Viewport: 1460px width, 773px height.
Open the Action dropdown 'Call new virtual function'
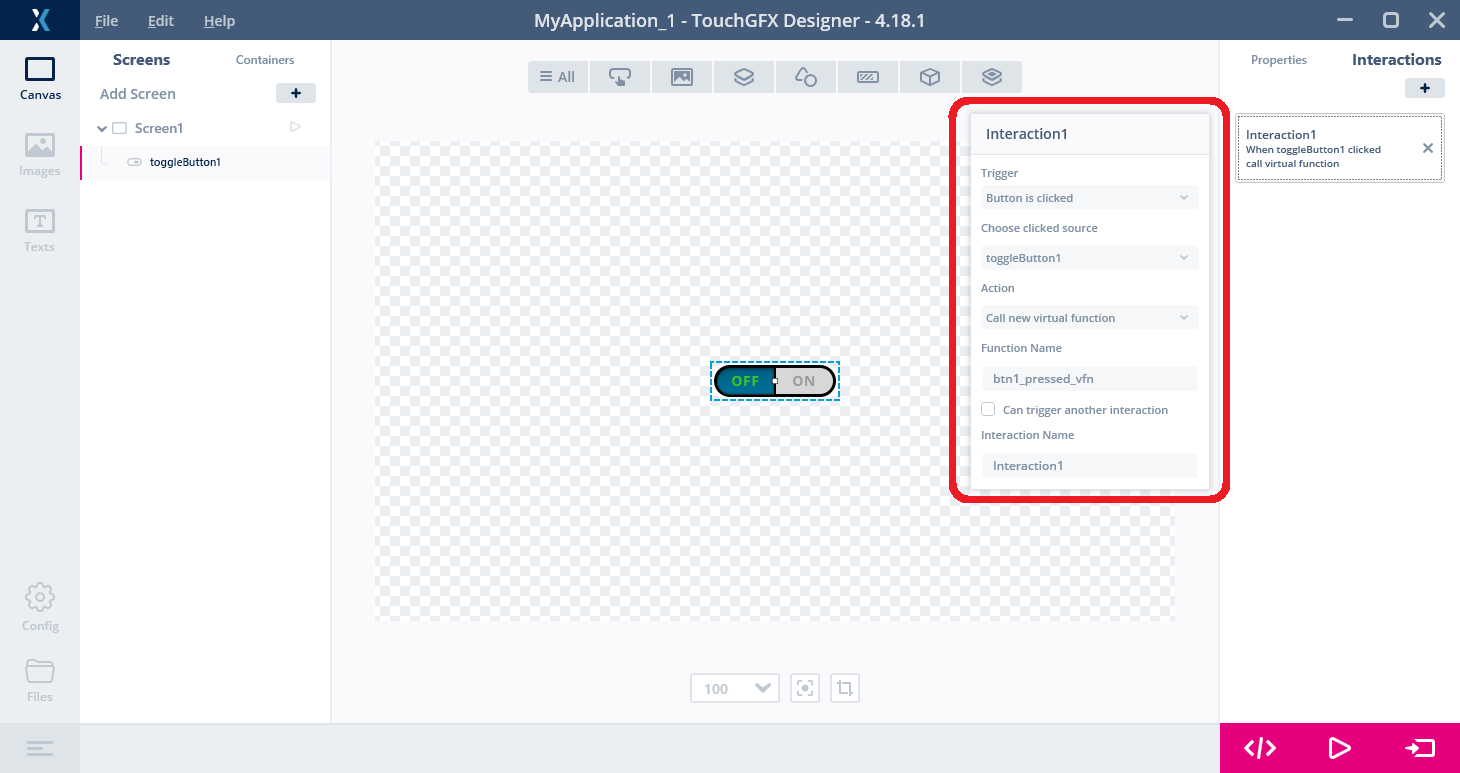pos(1089,317)
